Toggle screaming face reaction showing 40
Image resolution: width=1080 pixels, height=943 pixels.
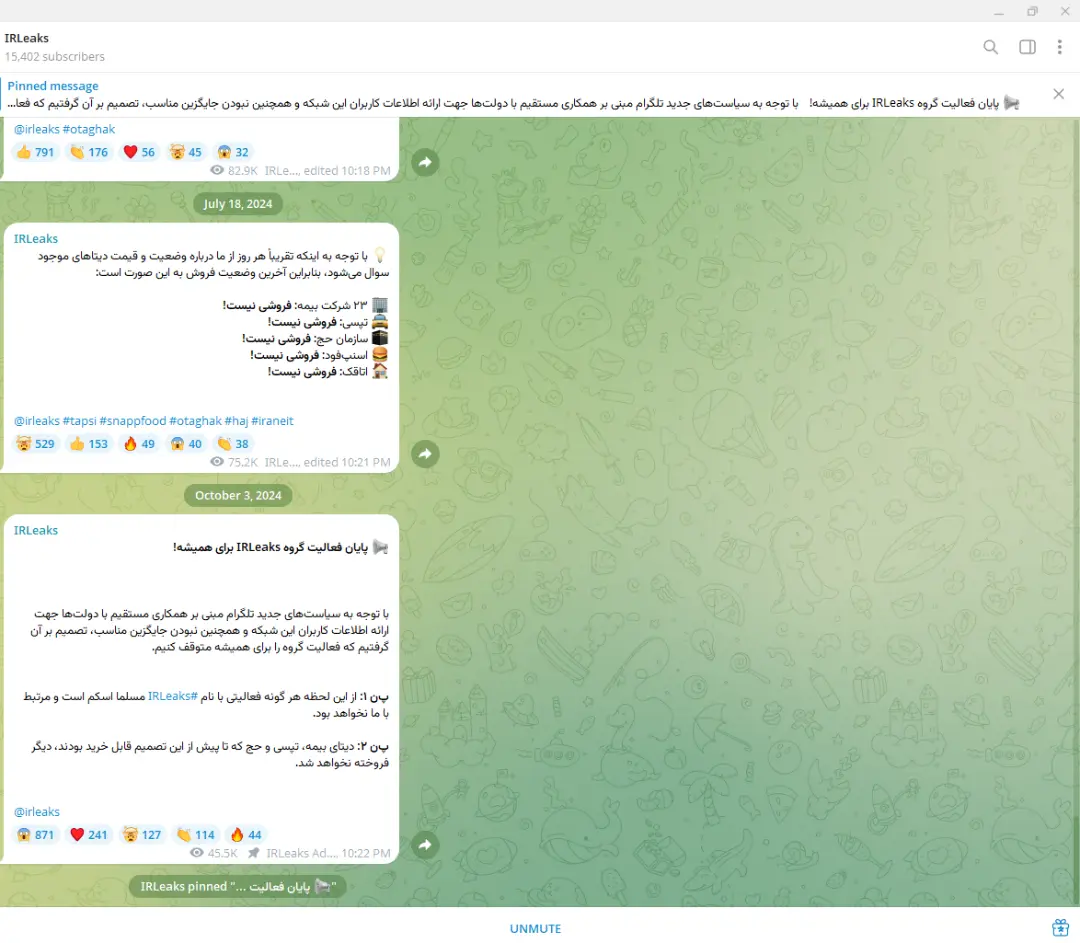pos(186,444)
